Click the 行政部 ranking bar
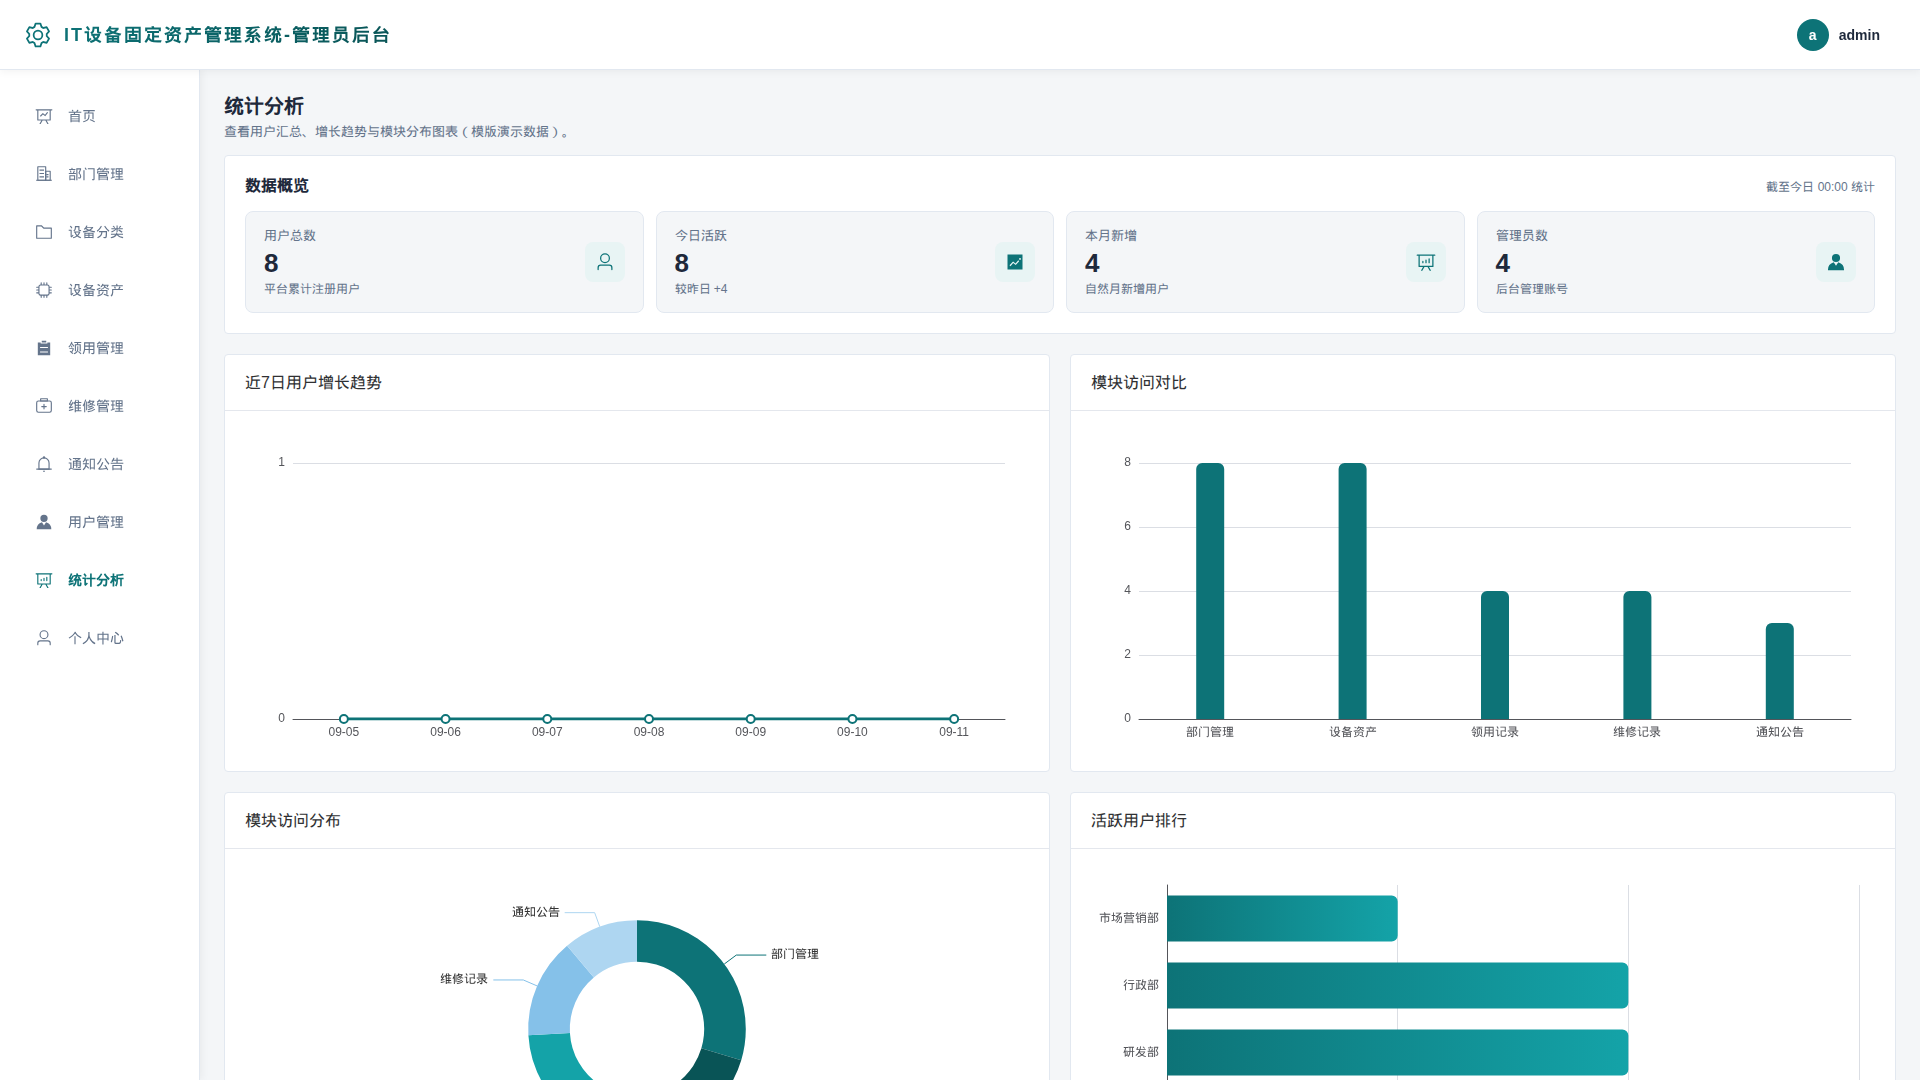The image size is (1920, 1080). 1398,985
